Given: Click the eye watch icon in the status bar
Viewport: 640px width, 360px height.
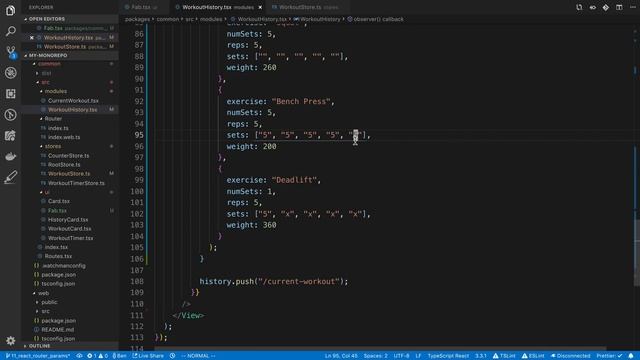Looking at the screenshot, I should [79, 356].
